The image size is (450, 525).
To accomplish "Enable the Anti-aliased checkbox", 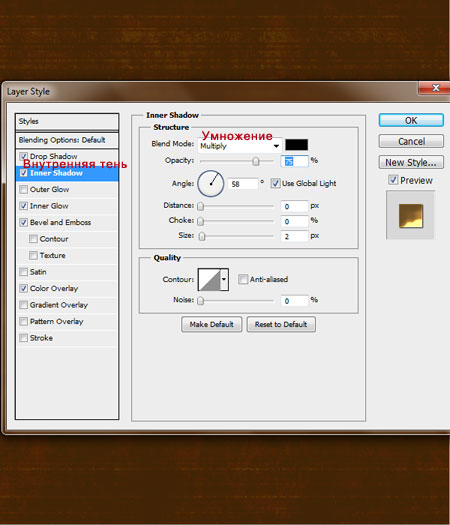I will coord(243,279).
